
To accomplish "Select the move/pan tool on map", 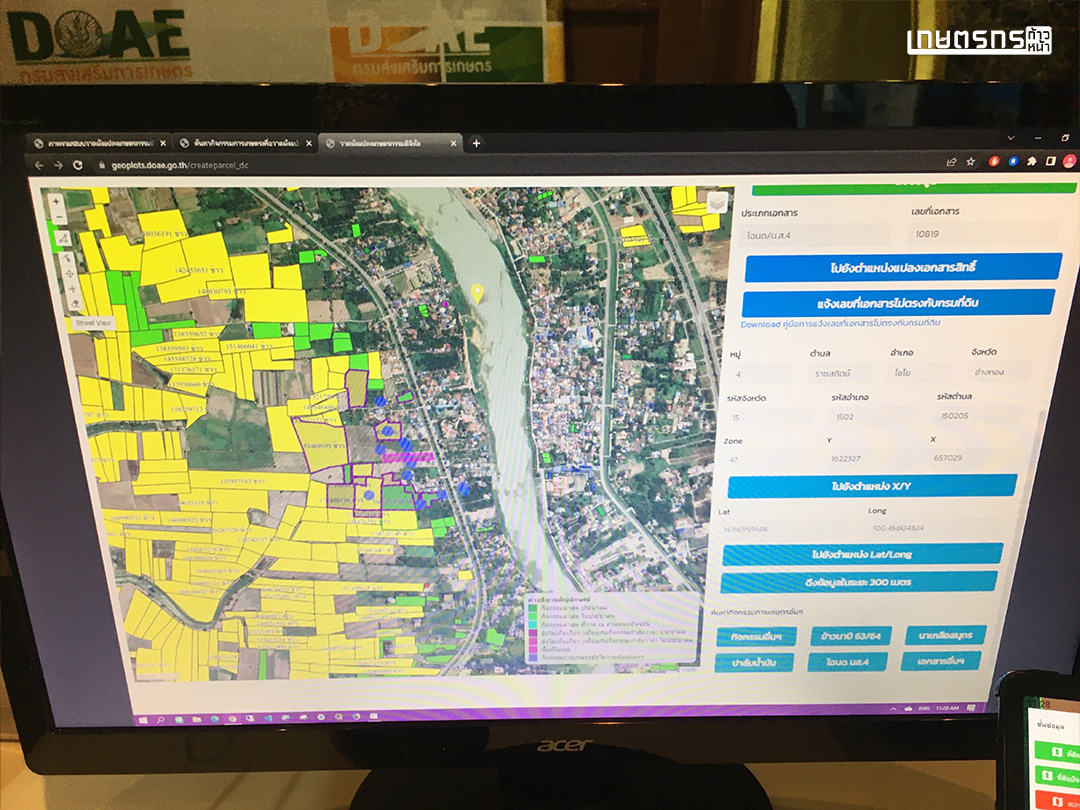I will (x=70, y=273).
